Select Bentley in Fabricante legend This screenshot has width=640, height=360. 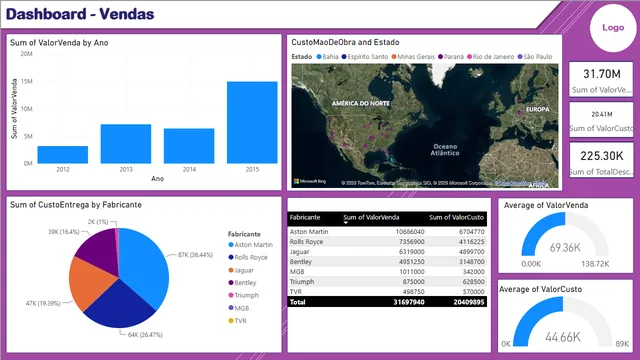tap(242, 283)
